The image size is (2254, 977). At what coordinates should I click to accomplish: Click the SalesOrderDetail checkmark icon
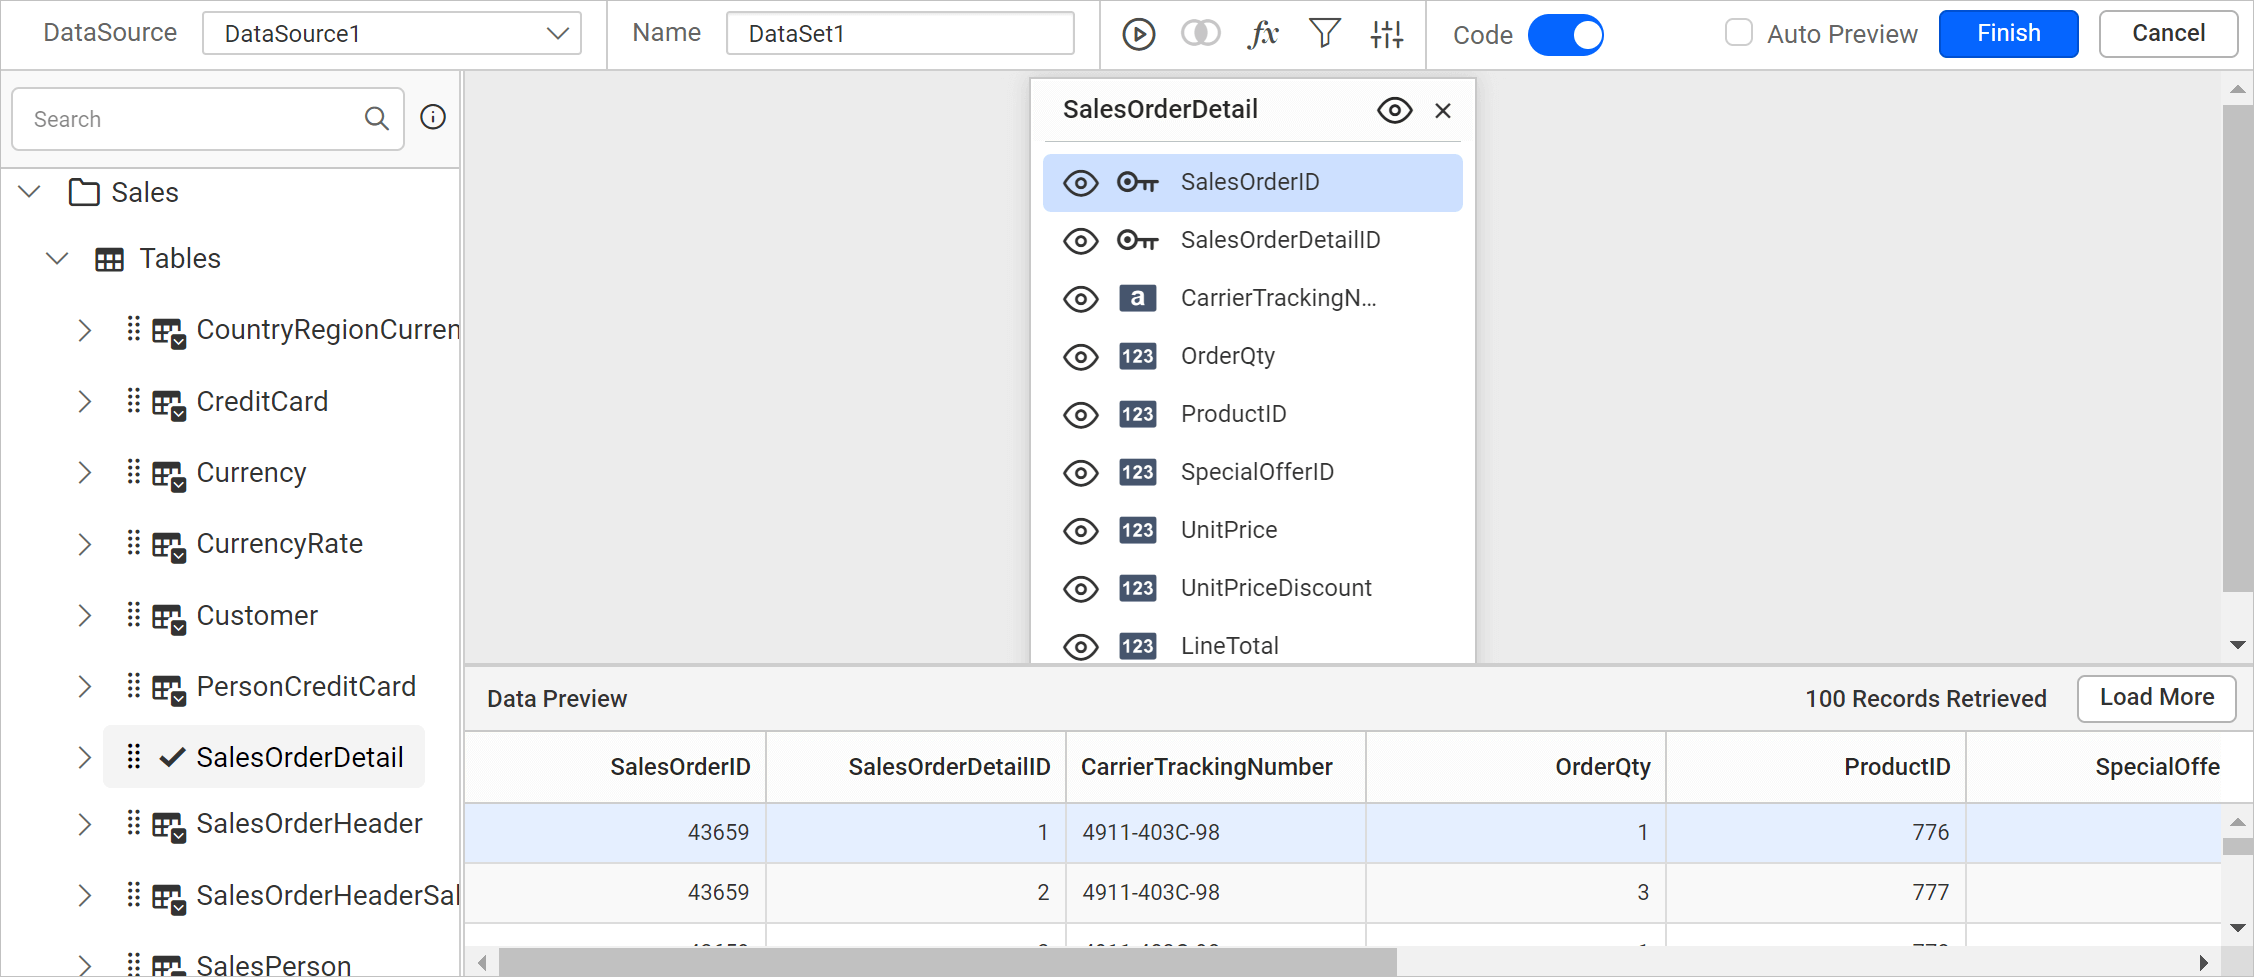pos(172,757)
